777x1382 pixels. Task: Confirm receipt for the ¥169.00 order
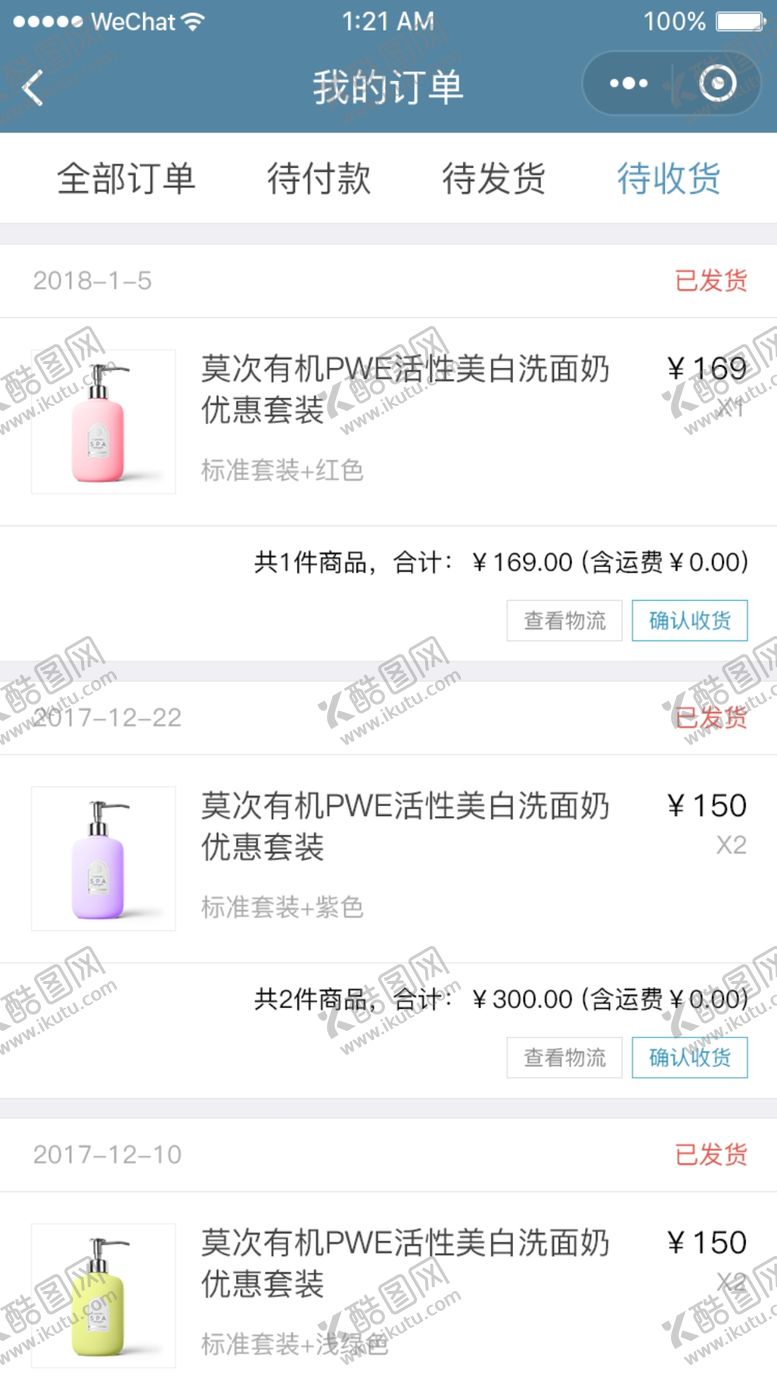(690, 621)
